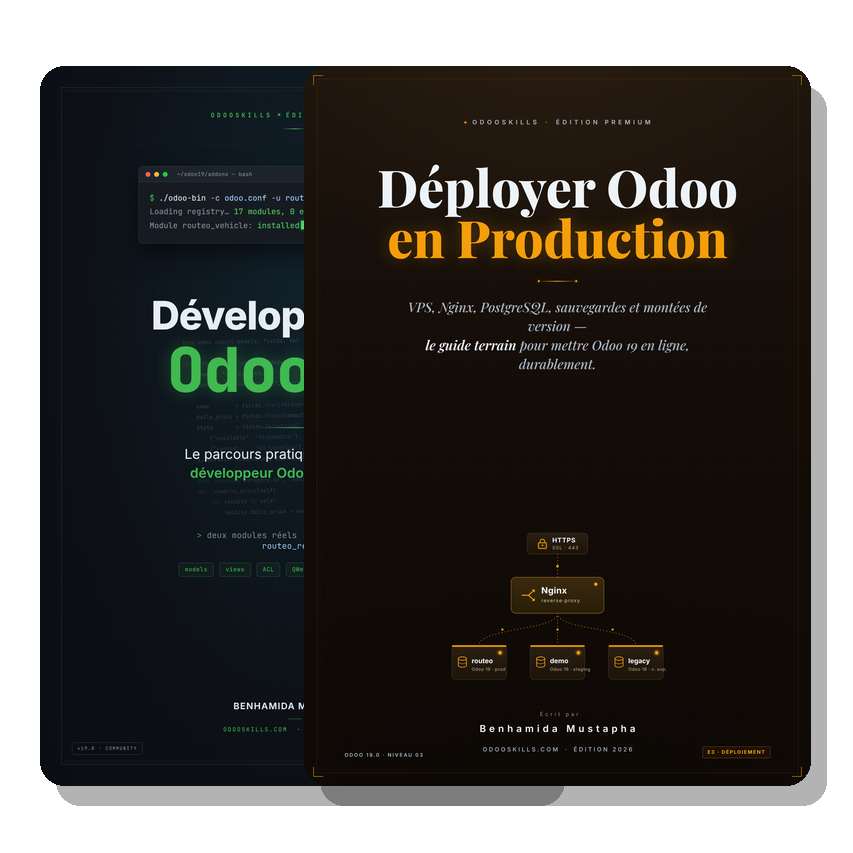This screenshot has width=853, height=853.
Task: Click the 'v19.0 · COMMUNITY' badge
Action: pos(107,749)
